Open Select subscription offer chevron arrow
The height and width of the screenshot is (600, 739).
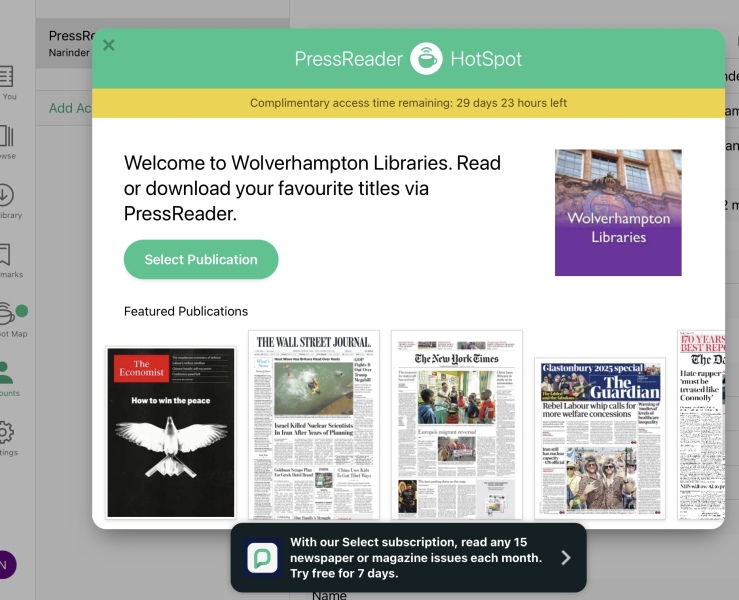[x=566, y=558]
